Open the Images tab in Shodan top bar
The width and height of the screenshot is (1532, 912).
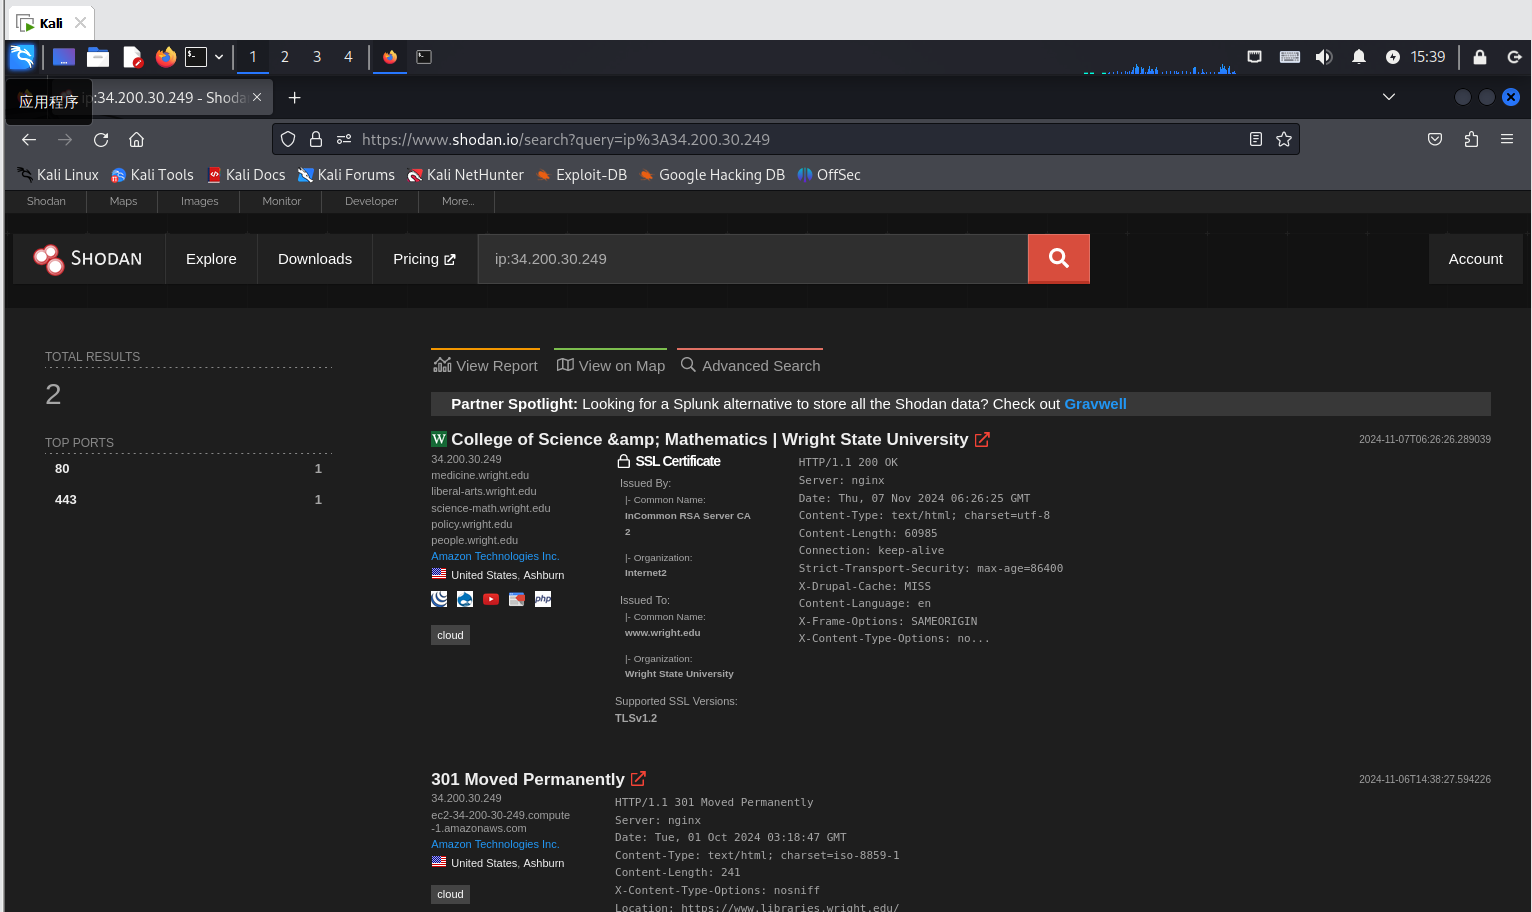[x=199, y=201]
